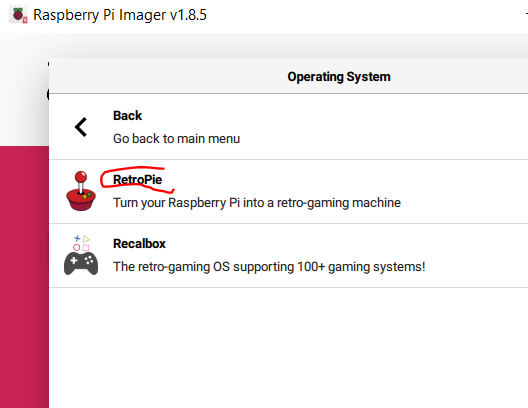Choose 'The retro-gaming OS supporting 100+ gaming systems!'

pyautogui.click(x=269, y=267)
